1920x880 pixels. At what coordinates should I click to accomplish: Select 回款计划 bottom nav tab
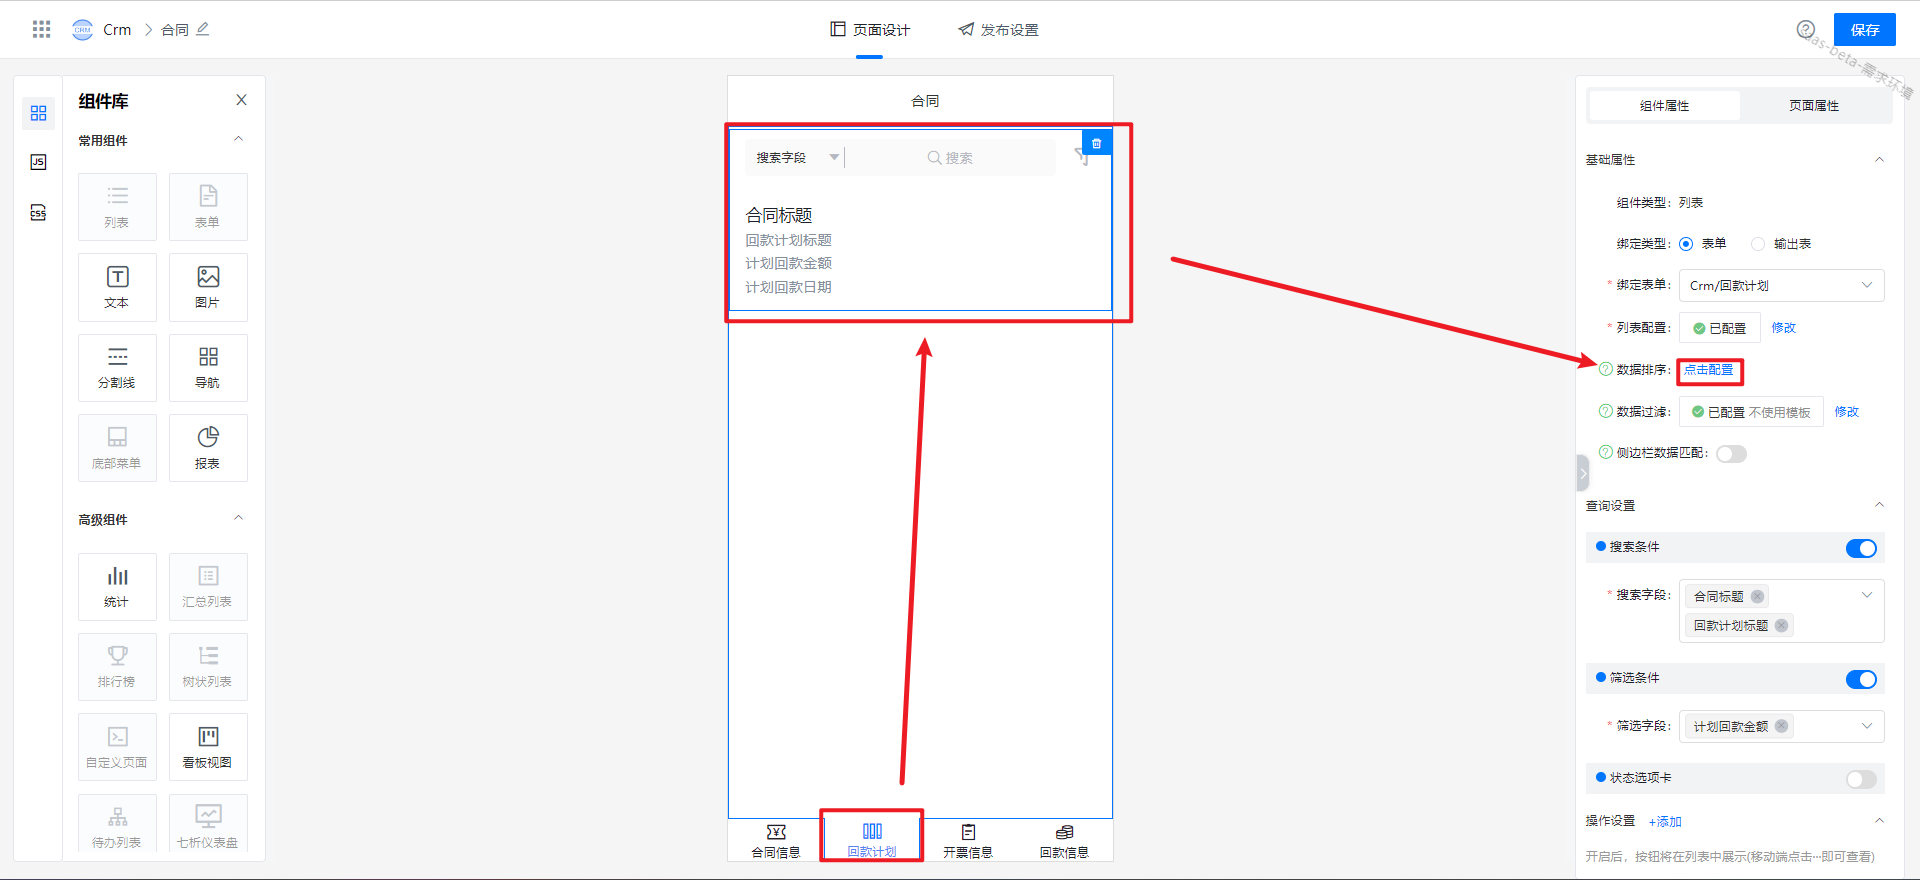click(872, 841)
